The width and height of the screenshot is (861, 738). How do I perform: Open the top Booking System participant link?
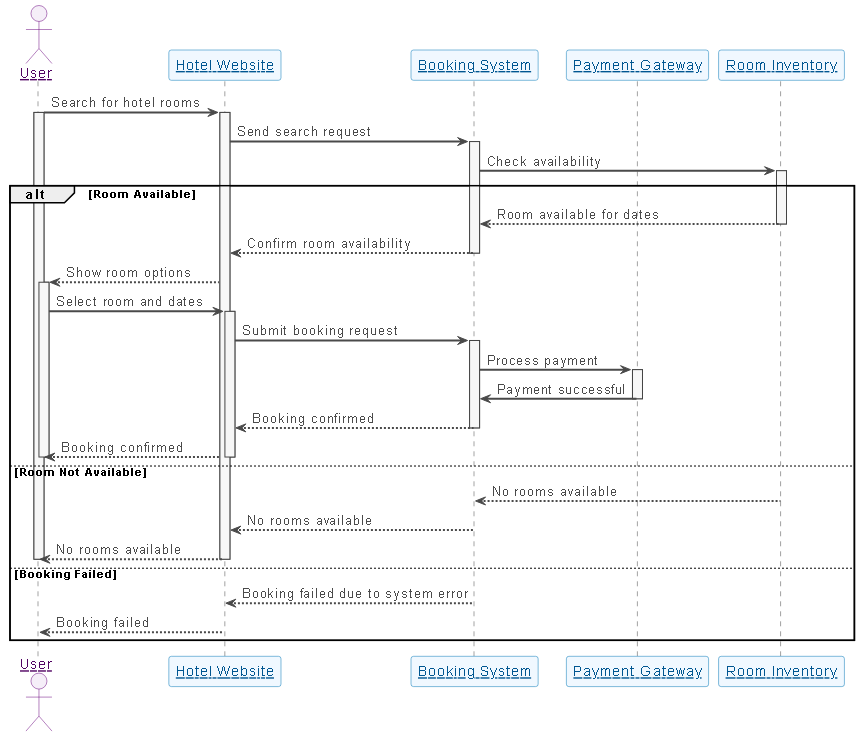point(474,66)
